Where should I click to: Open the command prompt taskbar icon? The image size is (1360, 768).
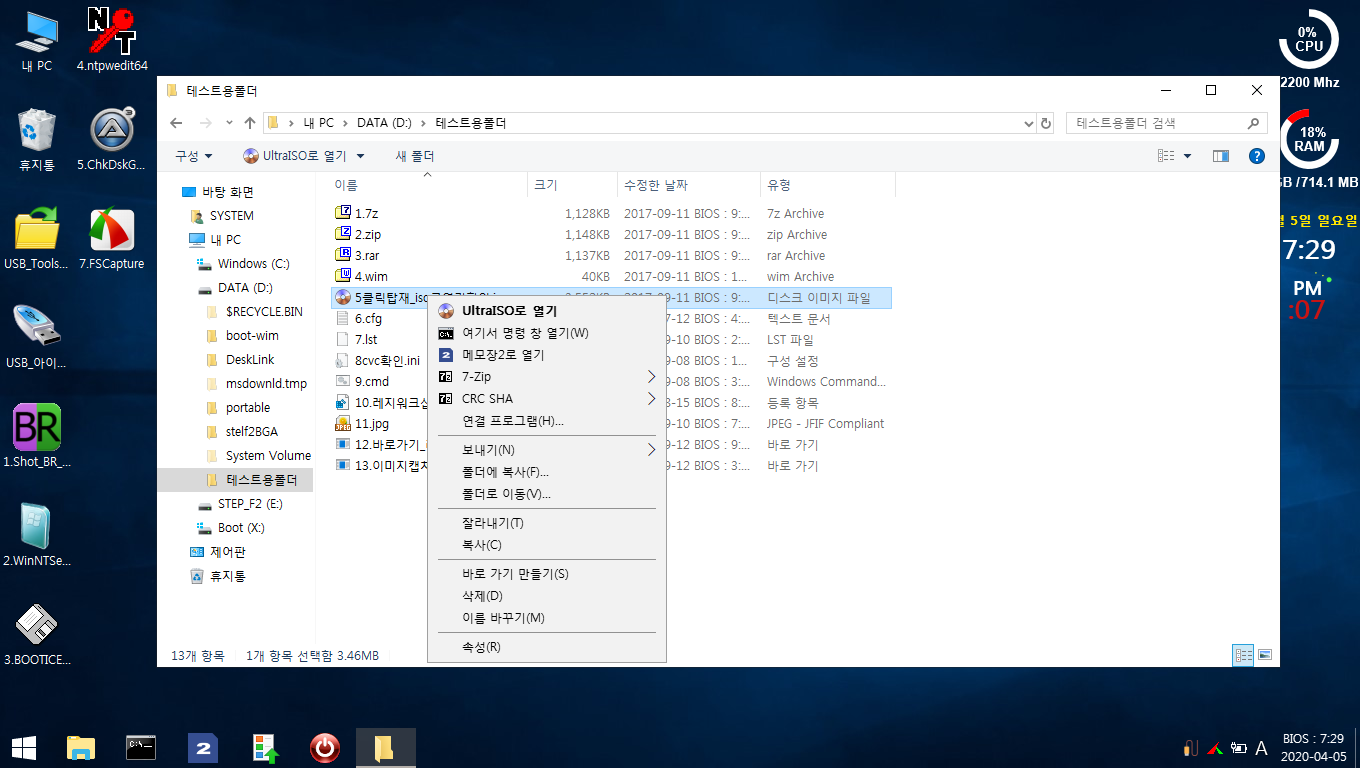tap(141, 747)
